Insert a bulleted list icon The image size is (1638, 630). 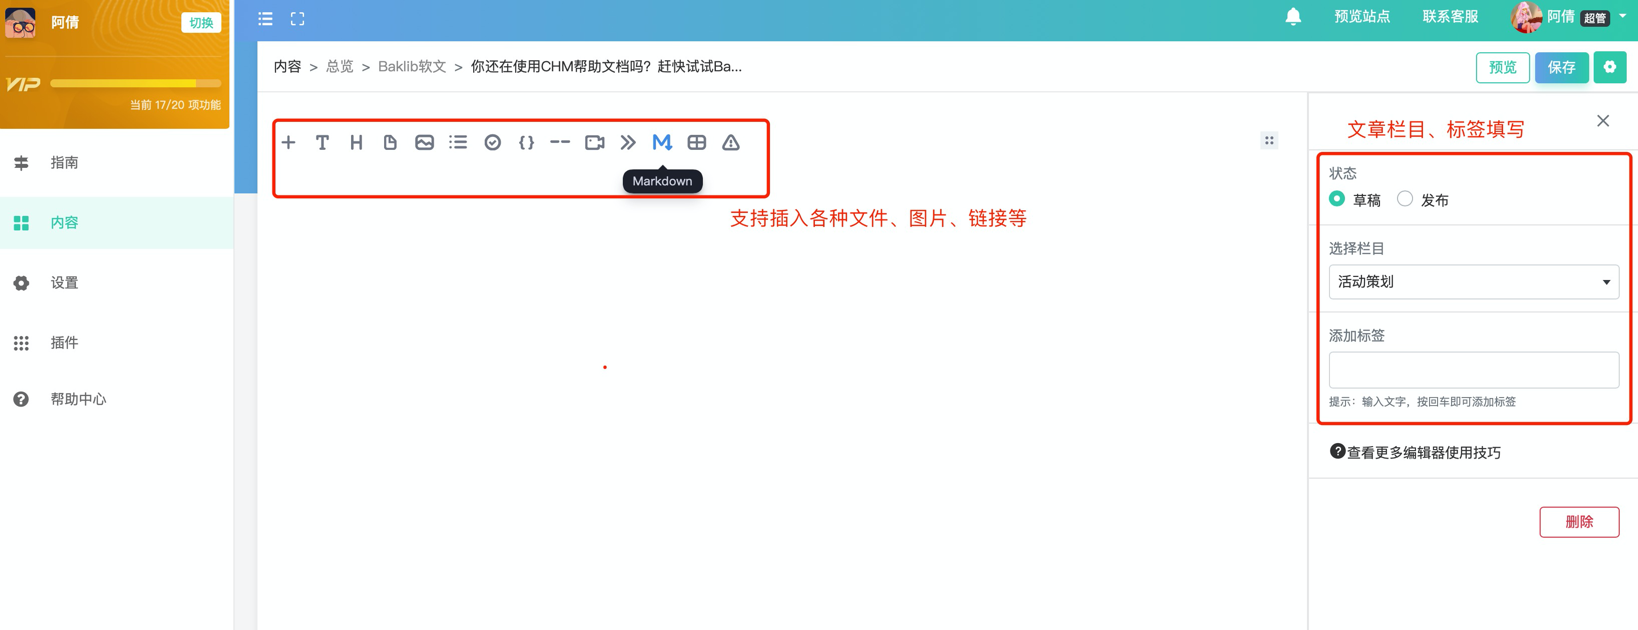[458, 143]
